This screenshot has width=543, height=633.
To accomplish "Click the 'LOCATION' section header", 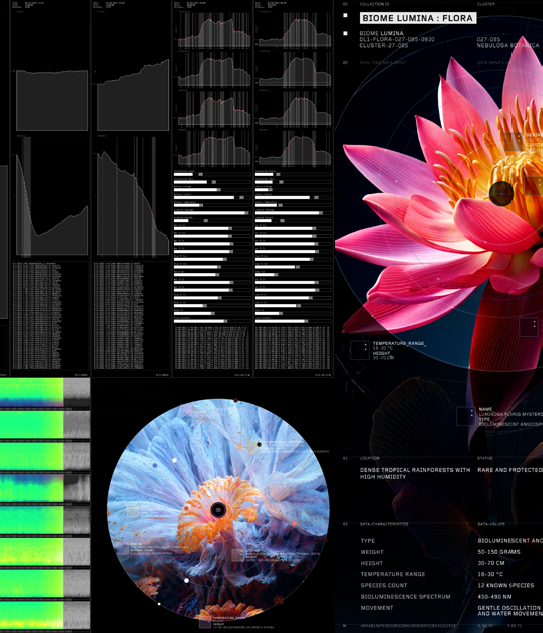I will pyautogui.click(x=369, y=458).
